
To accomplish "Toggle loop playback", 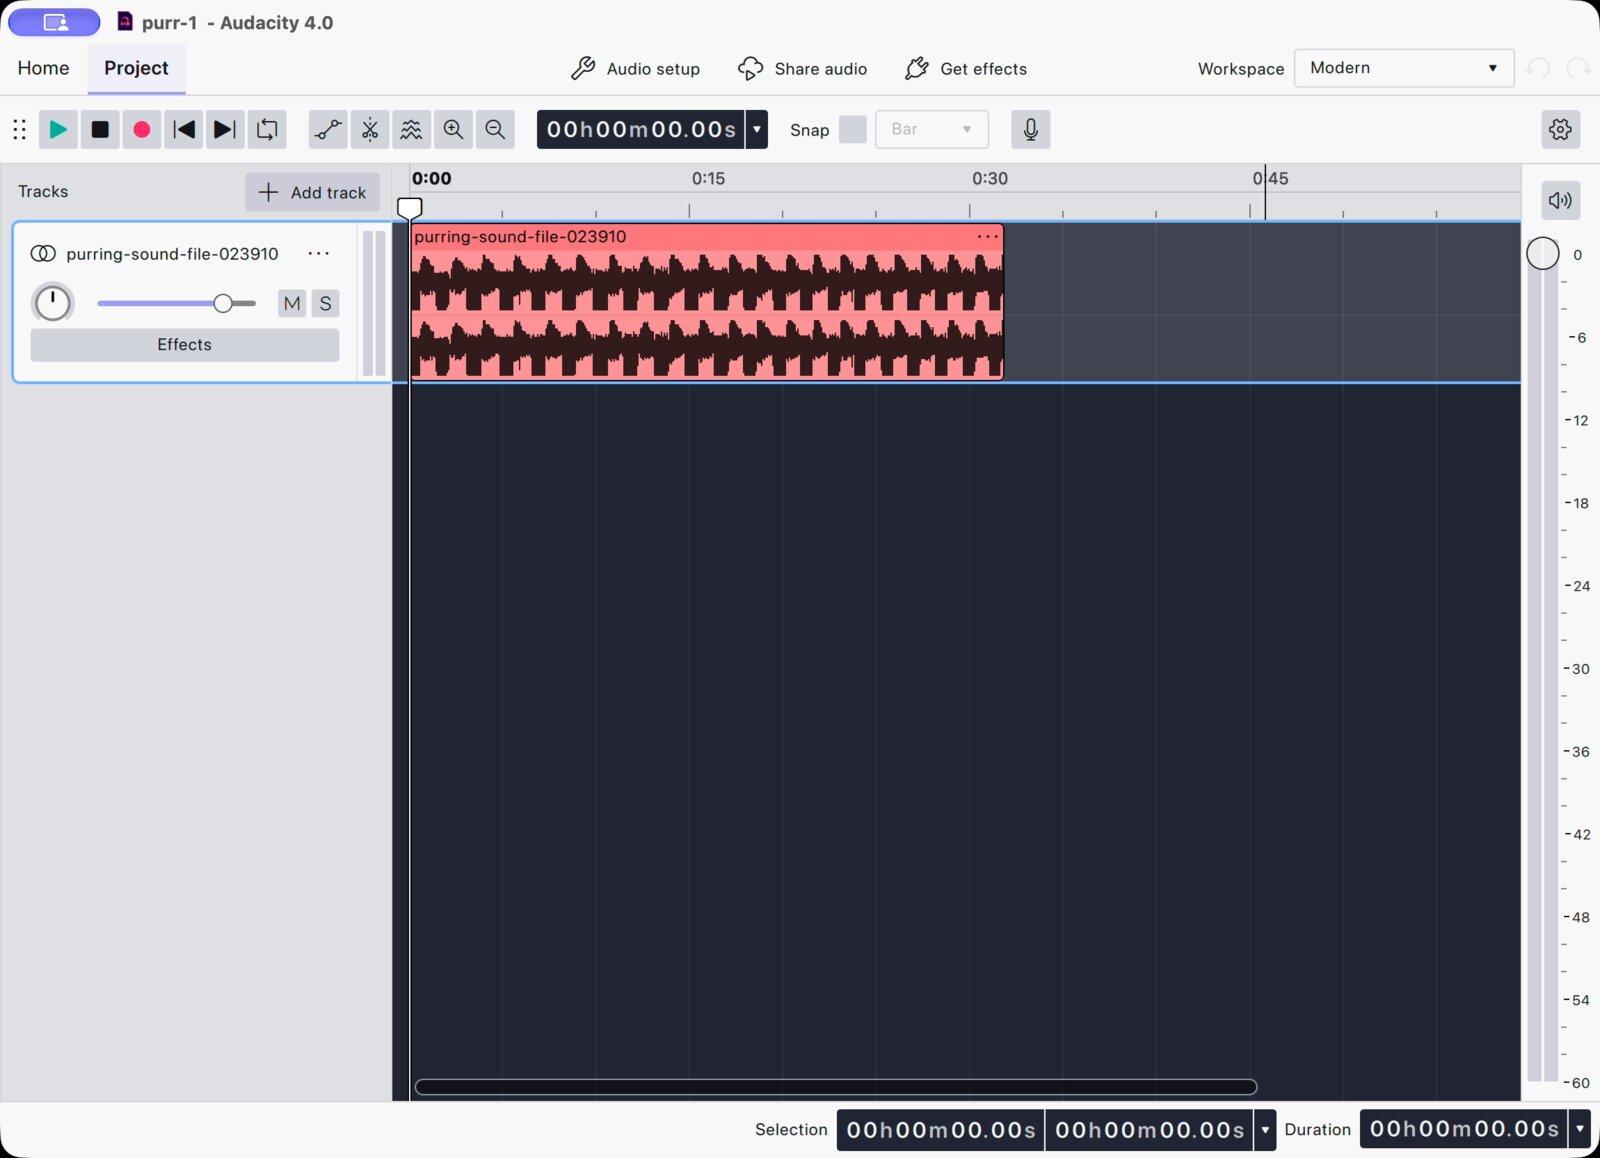I will [267, 130].
